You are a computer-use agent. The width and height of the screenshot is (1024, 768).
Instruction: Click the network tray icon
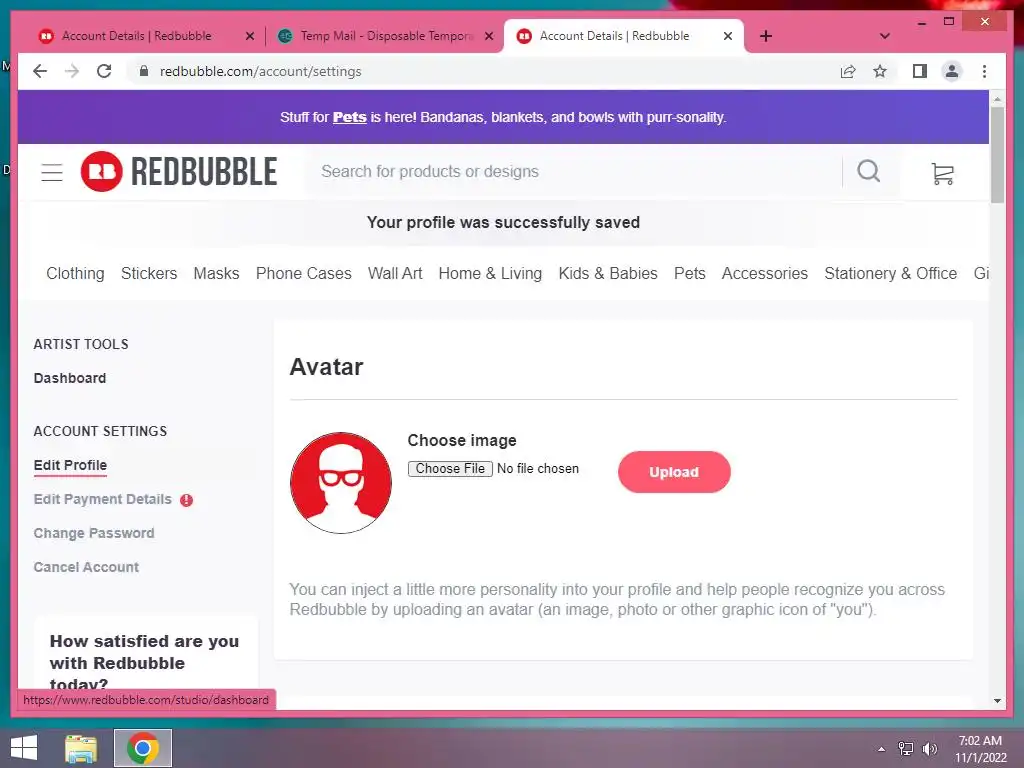[x=905, y=749]
